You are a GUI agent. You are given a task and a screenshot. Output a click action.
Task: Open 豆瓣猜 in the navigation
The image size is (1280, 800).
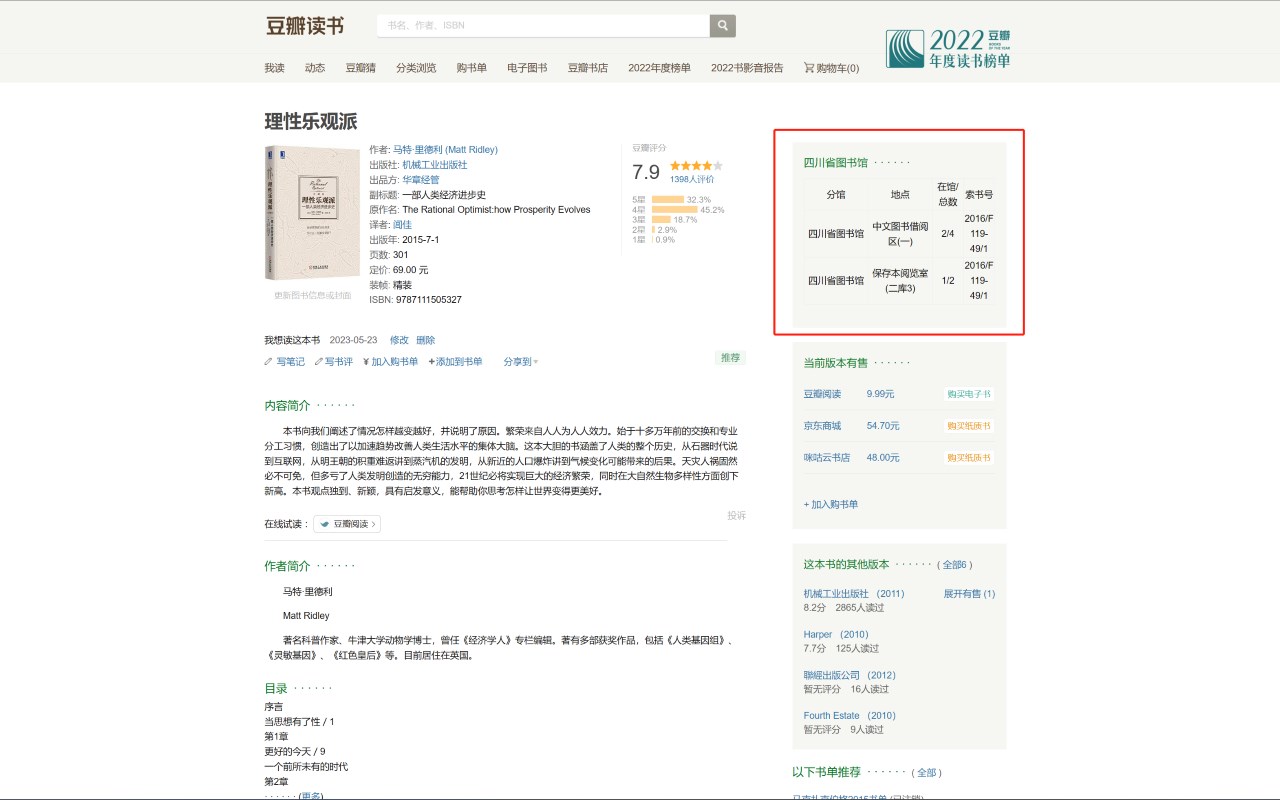coord(361,68)
